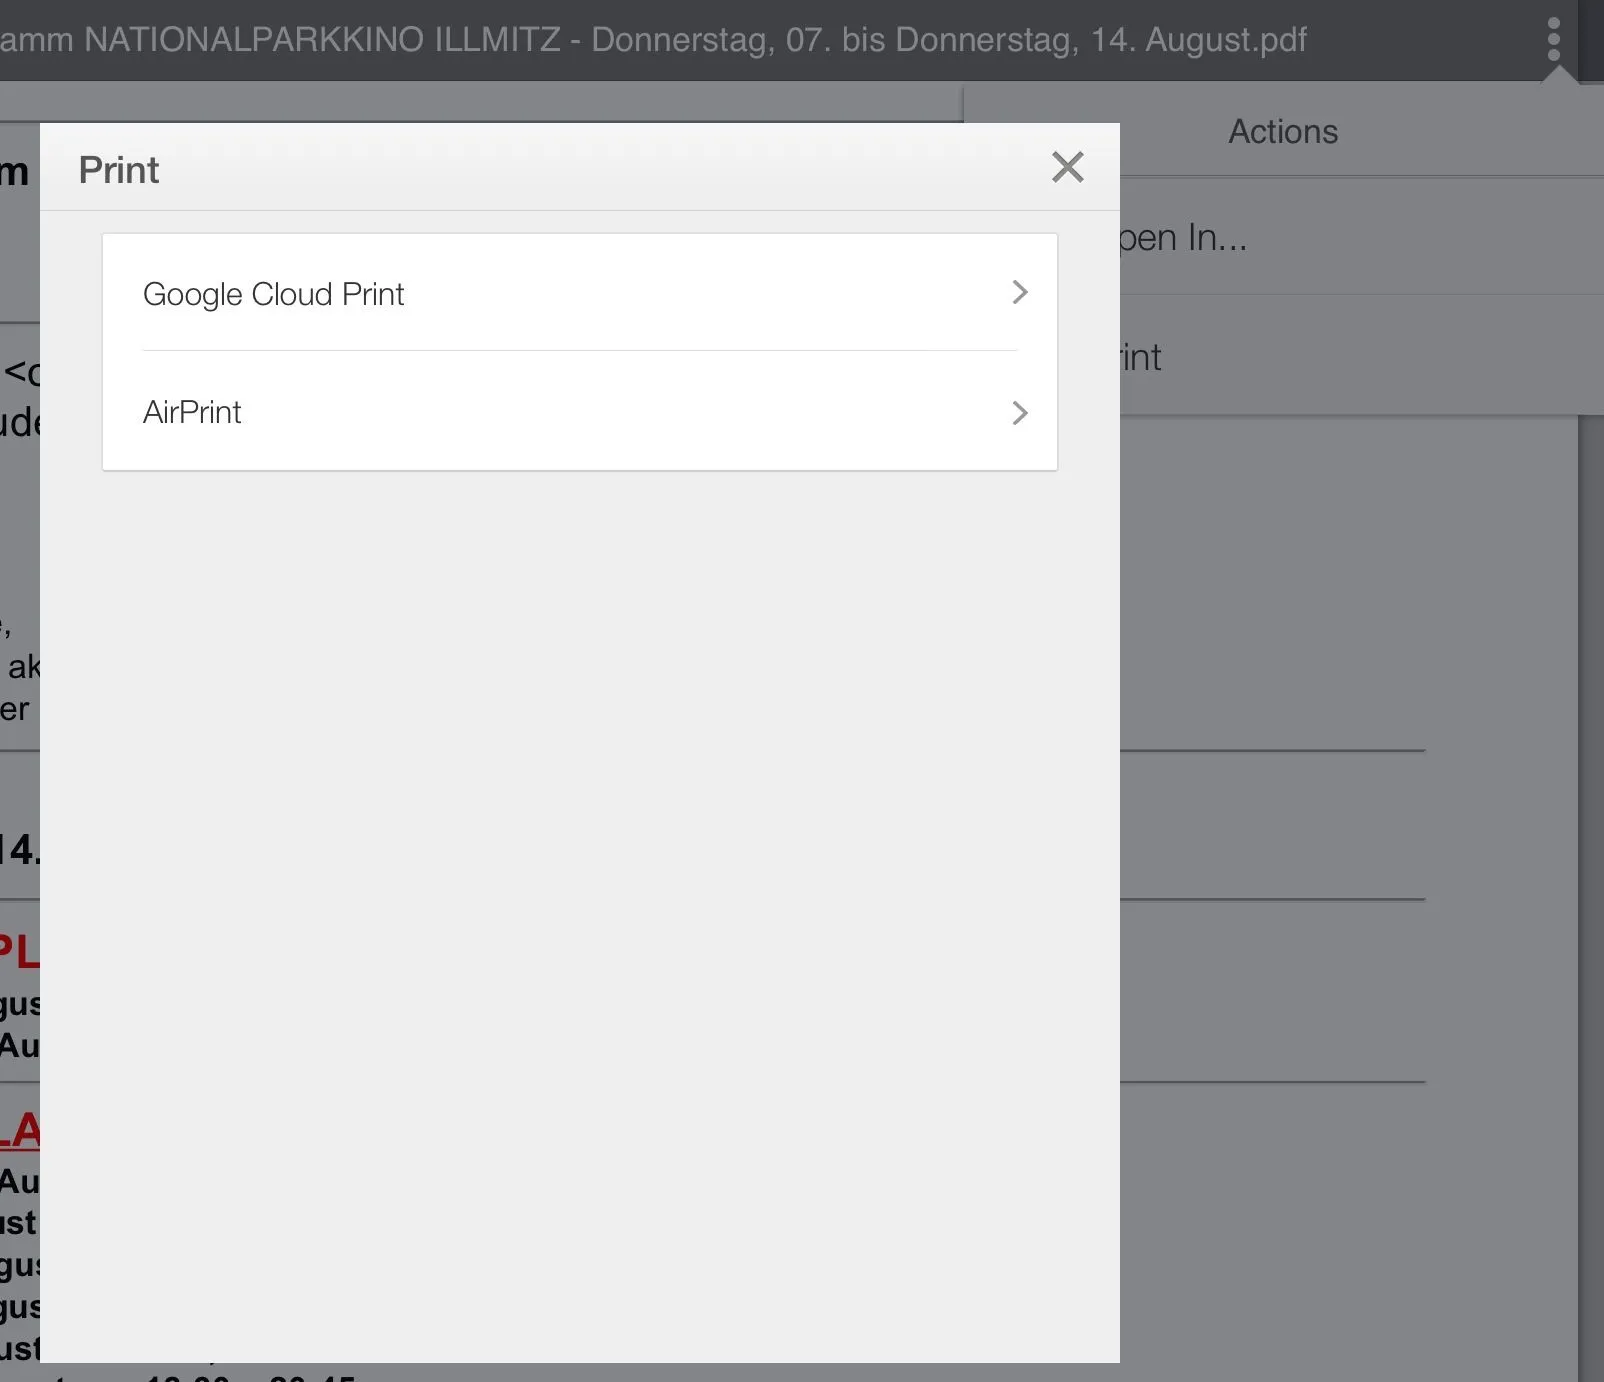
Task: Click the Actions popover header
Action: tap(1282, 132)
